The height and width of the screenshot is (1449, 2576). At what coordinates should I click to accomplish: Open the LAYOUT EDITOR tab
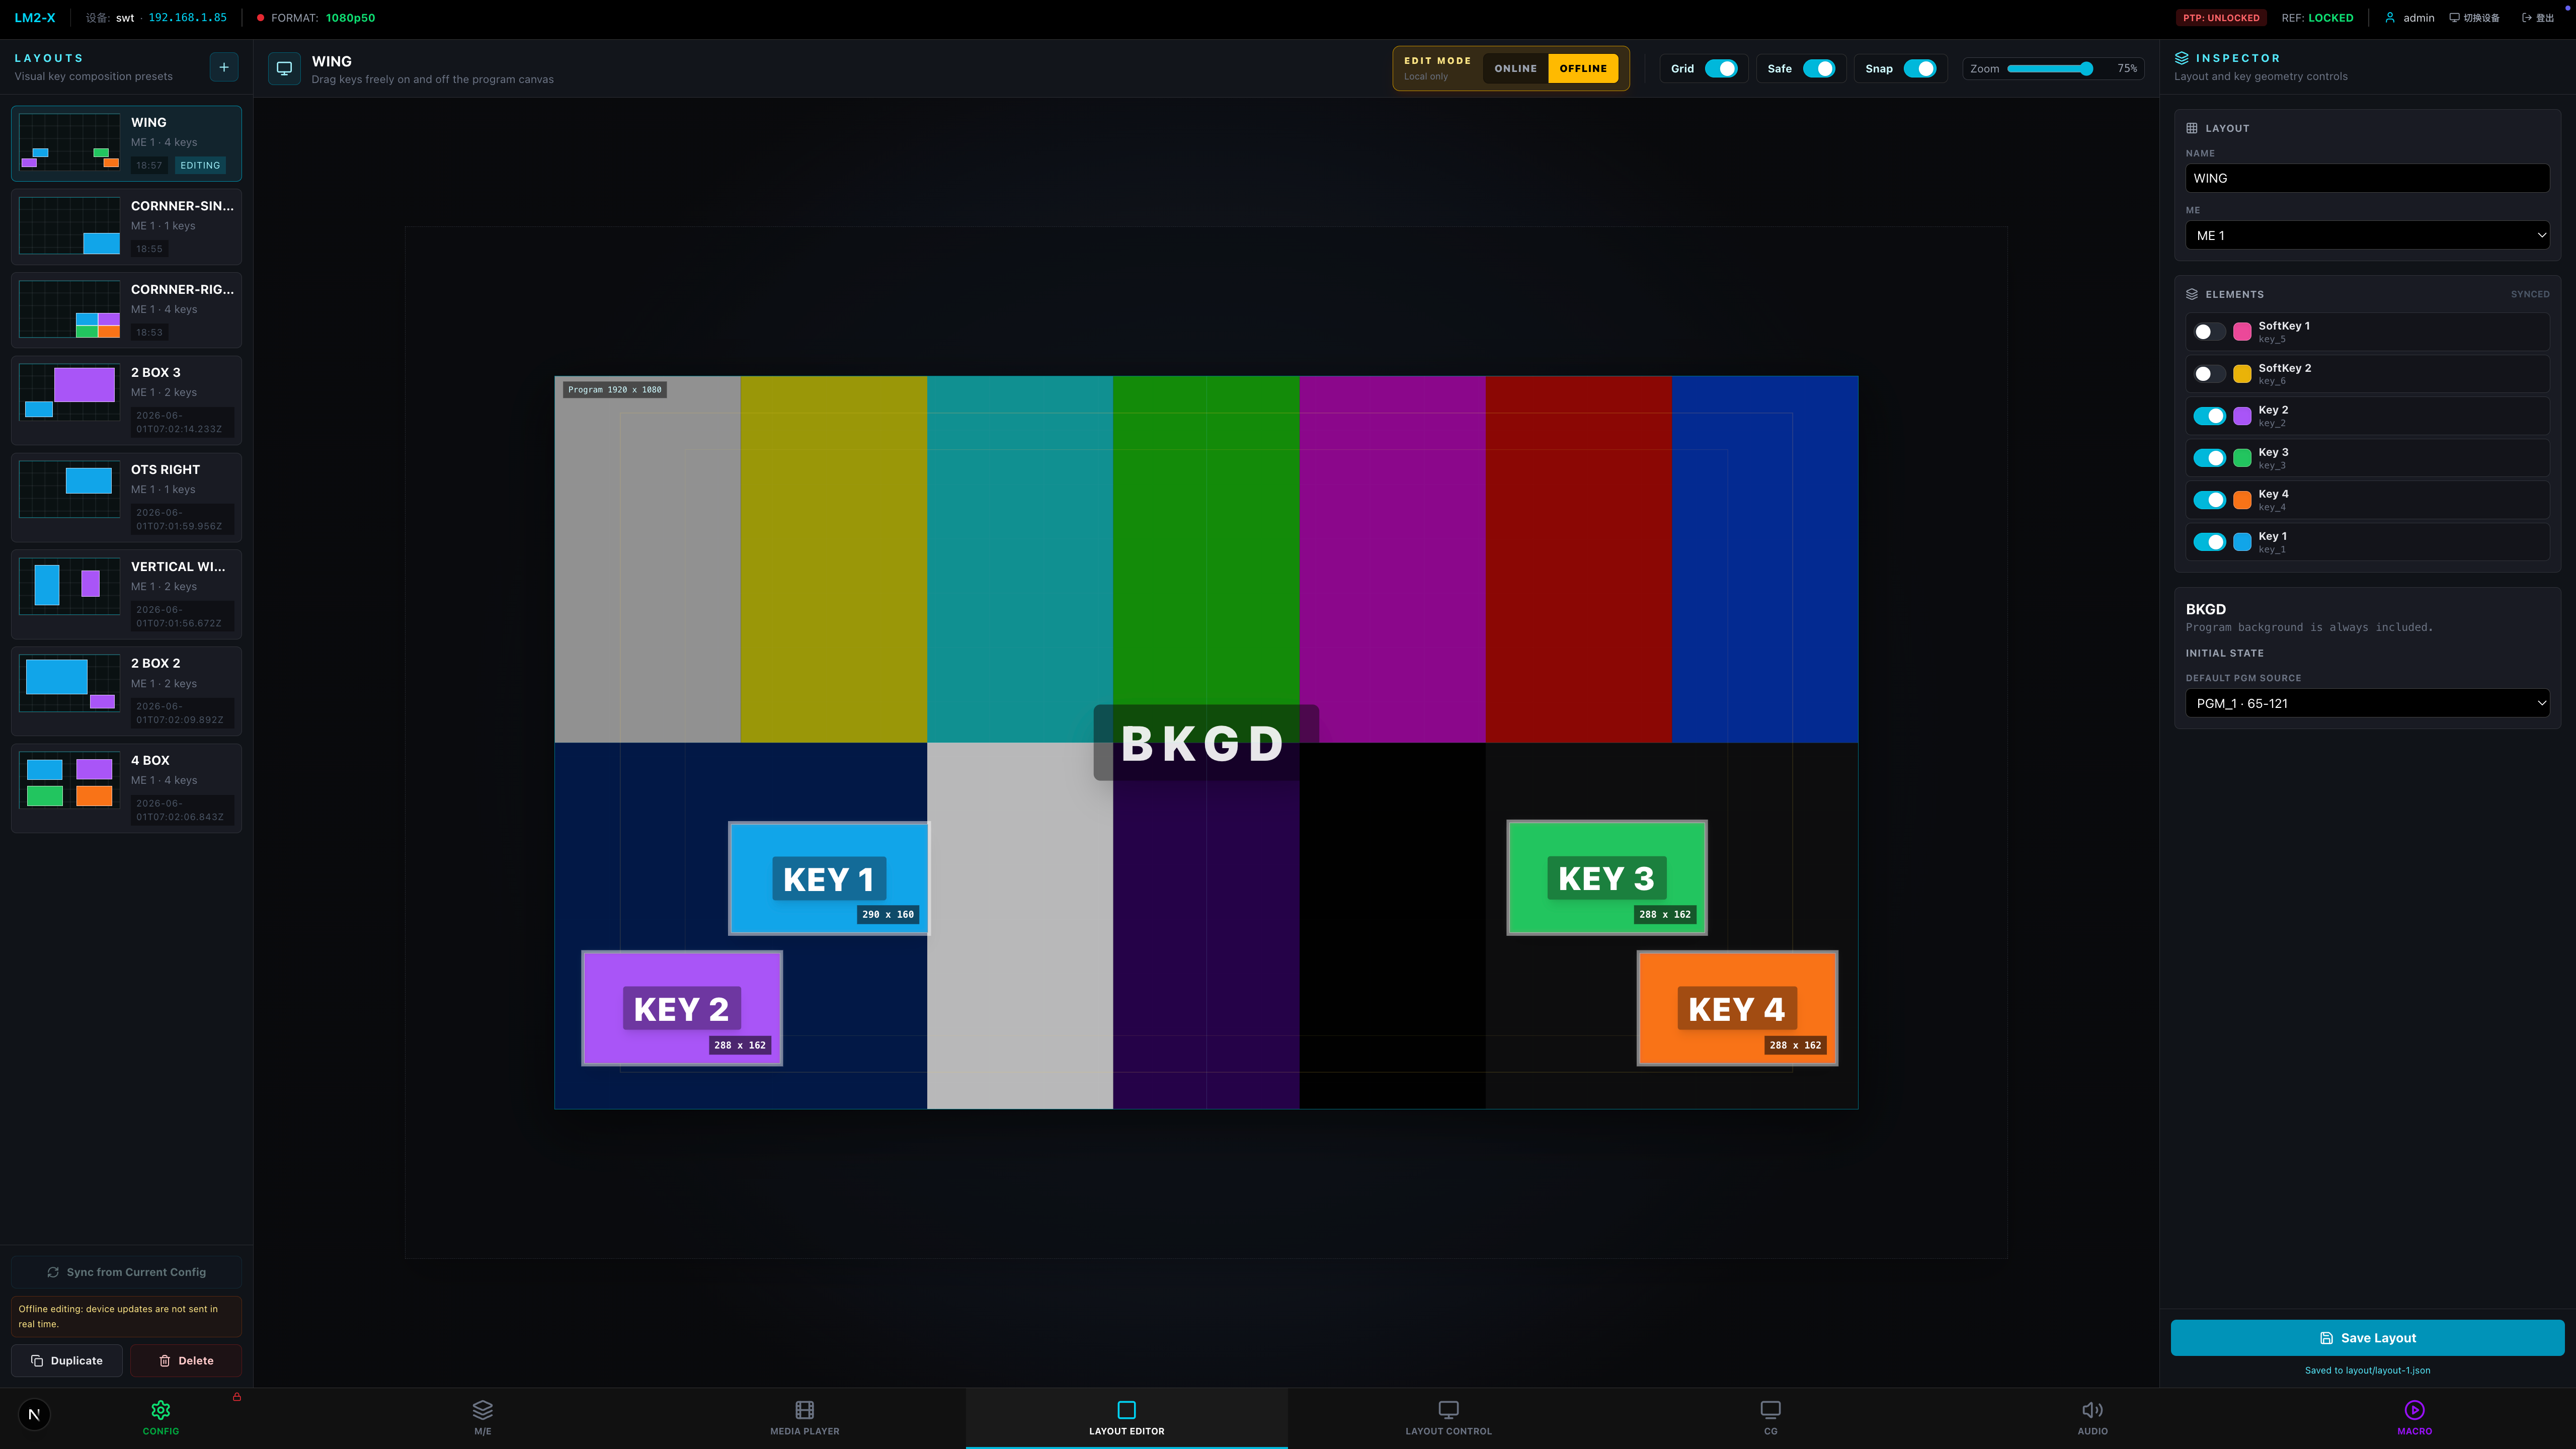point(1127,1418)
